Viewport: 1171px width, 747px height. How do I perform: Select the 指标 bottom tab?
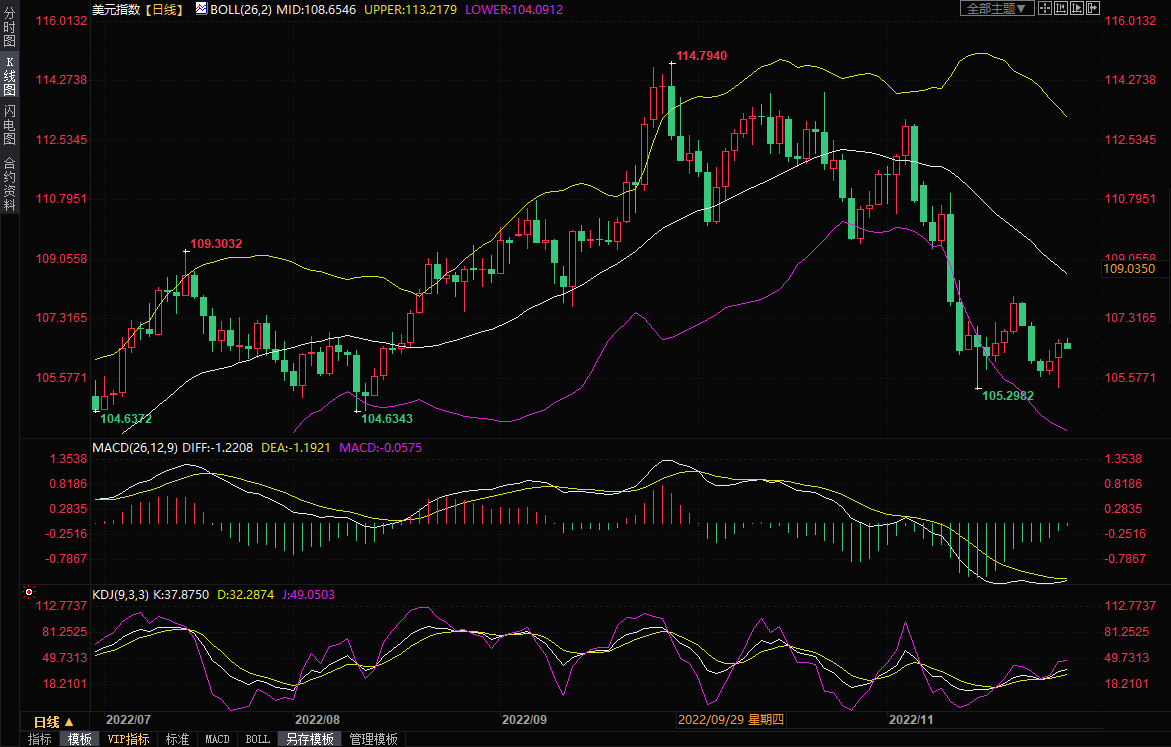40,739
